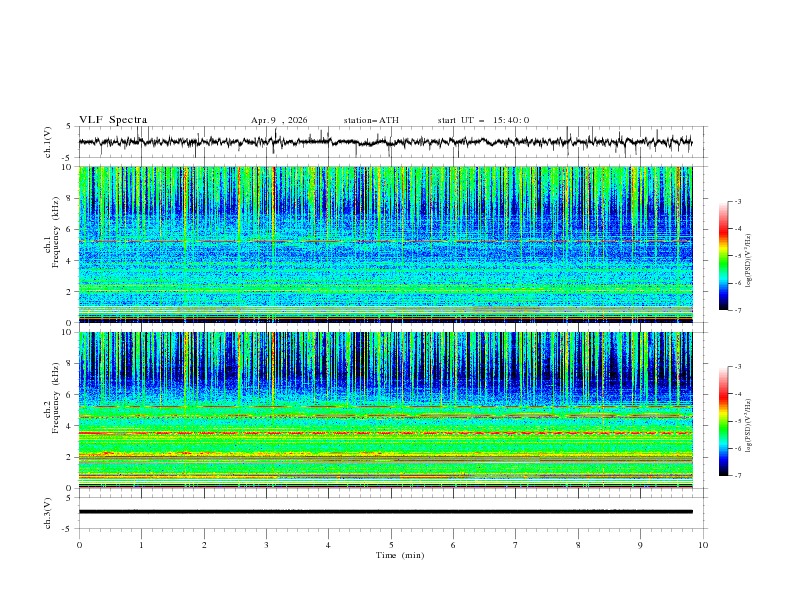
Task: Click time axis tick label "9"
Action: click(x=640, y=545)
